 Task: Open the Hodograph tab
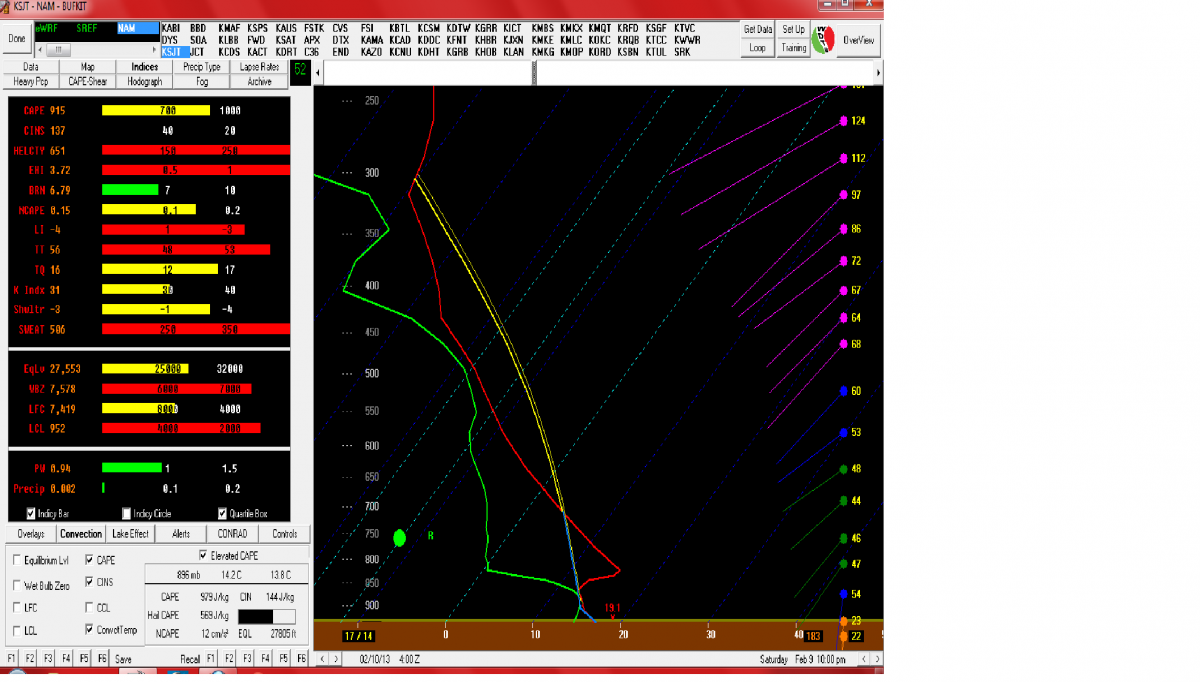(x=145, y=81)
